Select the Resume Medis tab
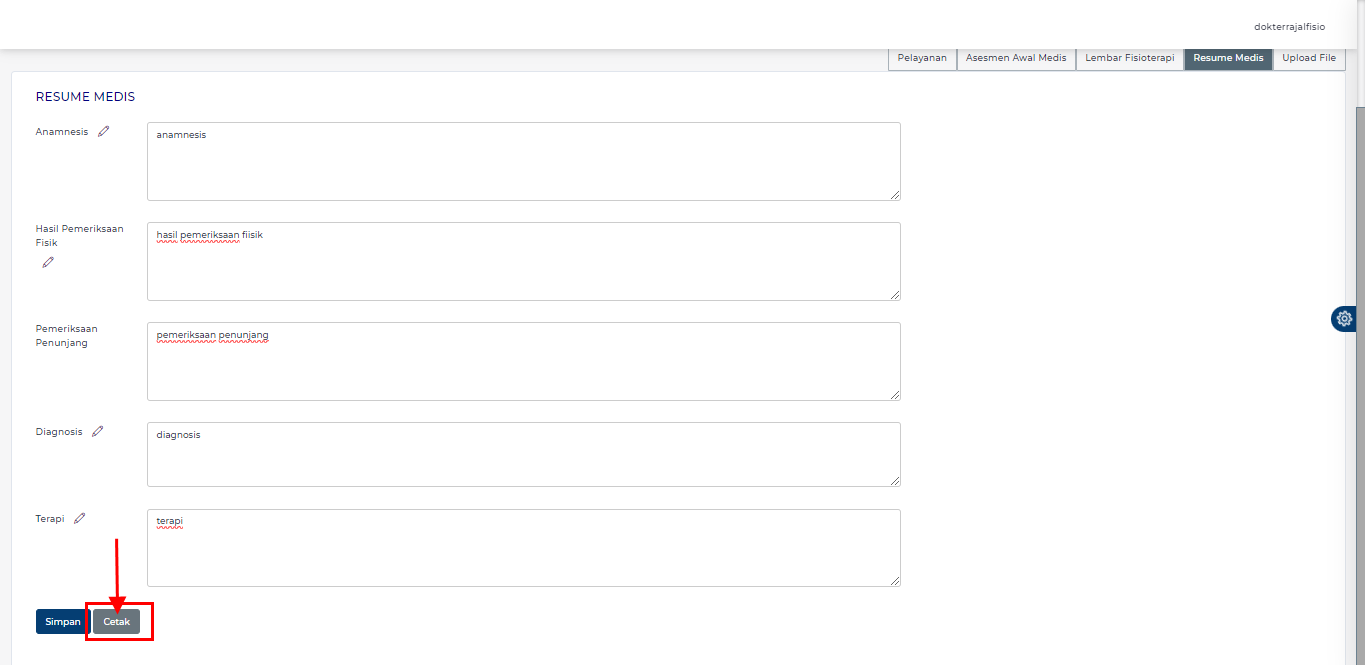1365x665 pixels. tap(1228, 58)
